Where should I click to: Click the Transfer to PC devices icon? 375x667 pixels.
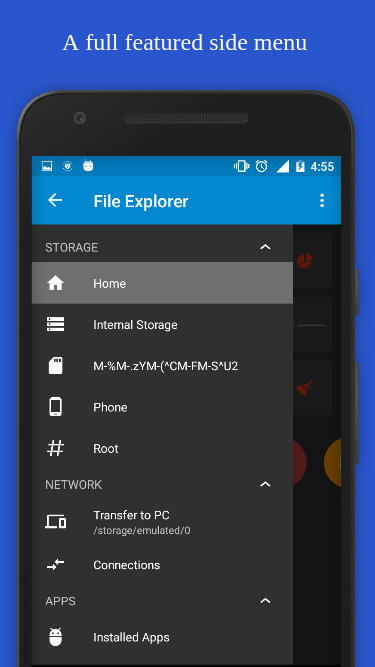(x=56, y=522)
